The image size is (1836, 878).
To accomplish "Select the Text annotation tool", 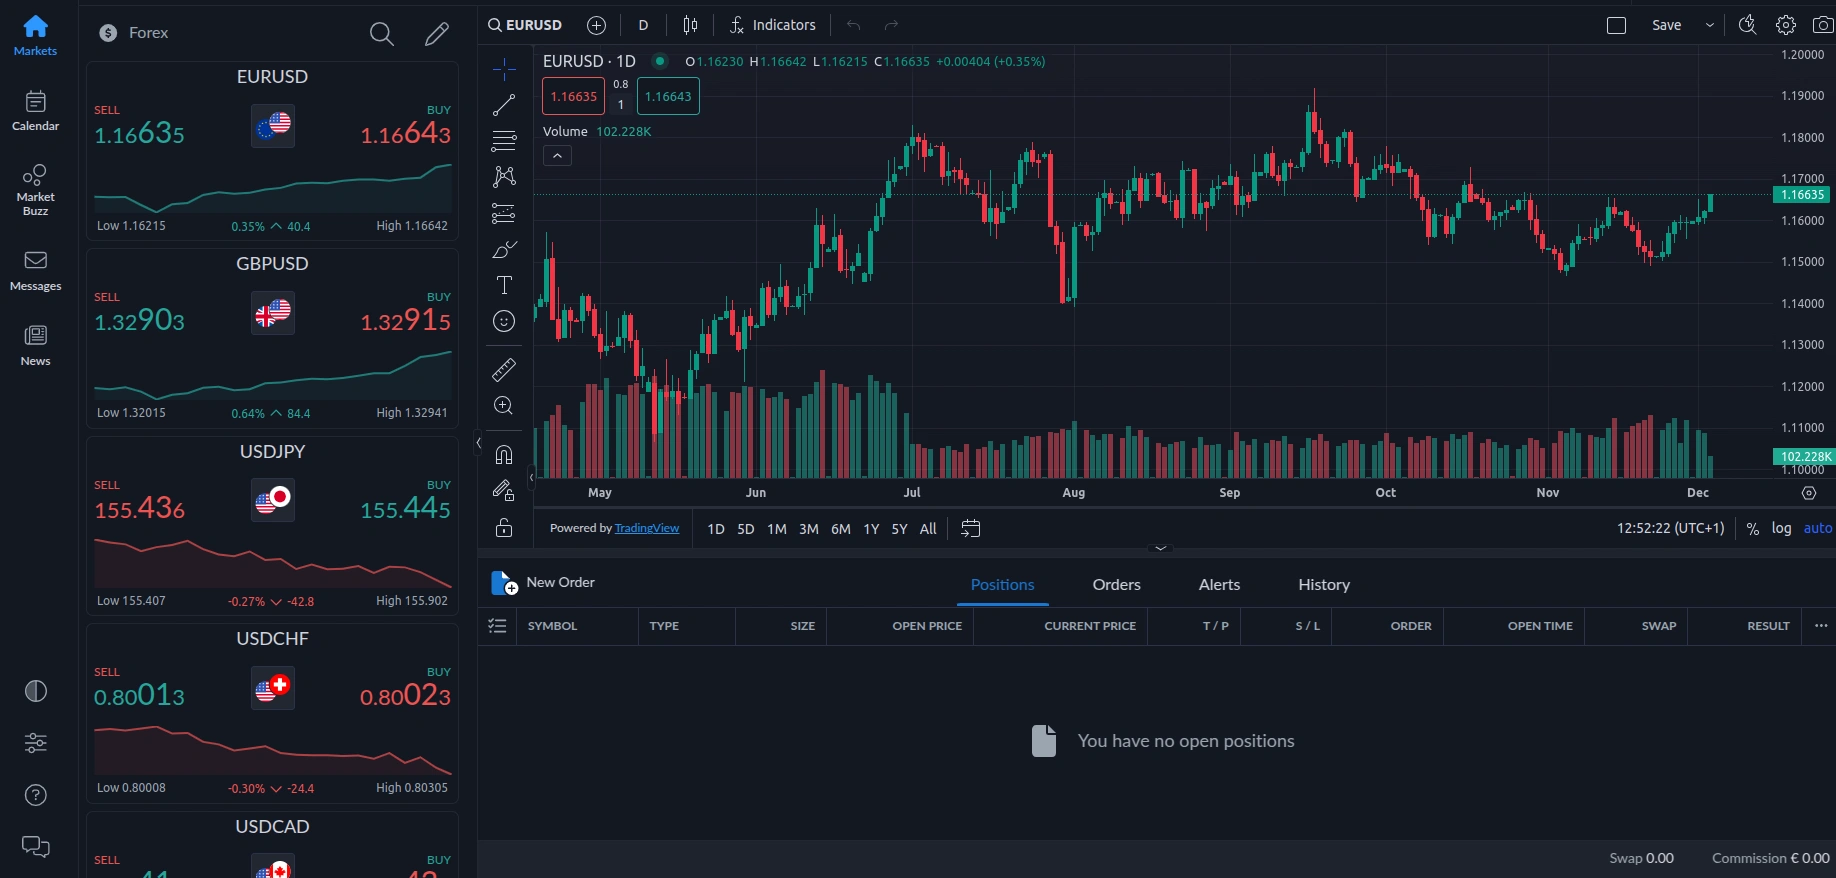I will click(504, 286).
